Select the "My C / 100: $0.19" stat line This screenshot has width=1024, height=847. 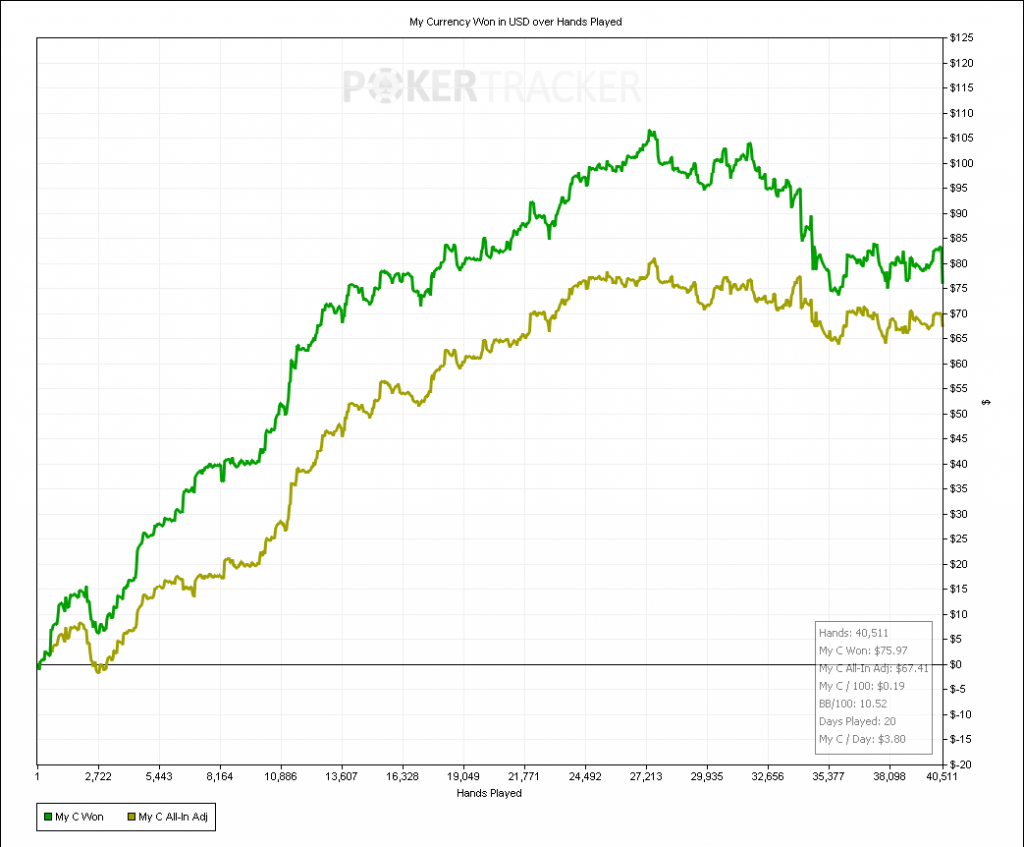pyautogui.click(x=862, y=686)
